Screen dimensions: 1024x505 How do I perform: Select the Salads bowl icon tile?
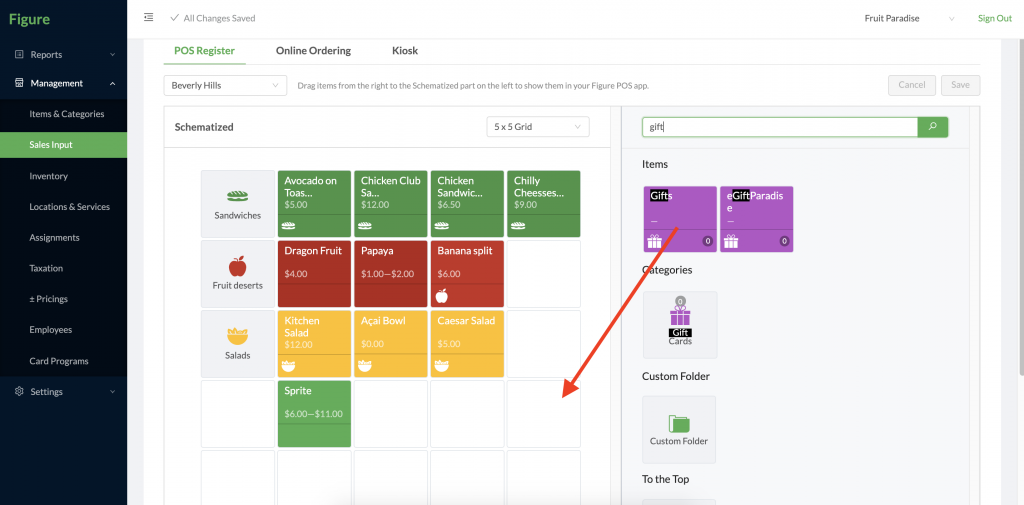click(238, 344)
